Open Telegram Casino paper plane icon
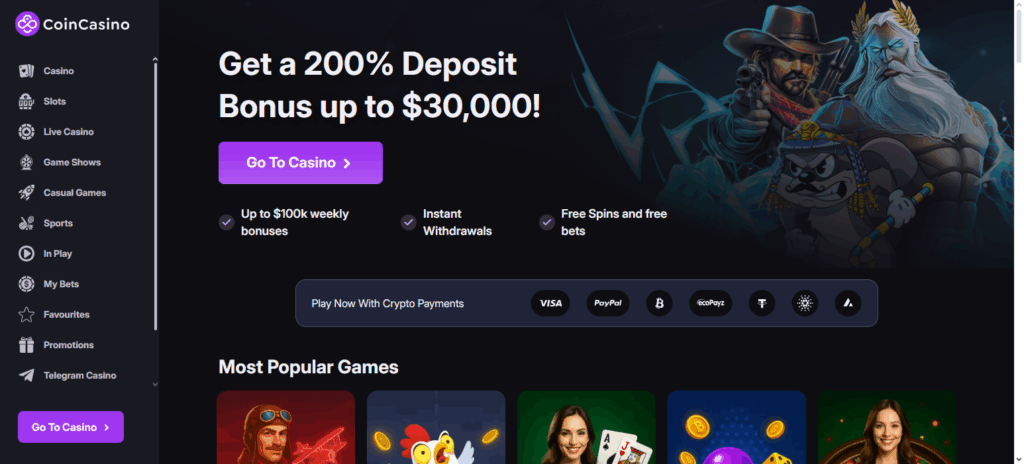This screenshot has height=464, width=1024. pyautogui.click(x=26, y=375)
